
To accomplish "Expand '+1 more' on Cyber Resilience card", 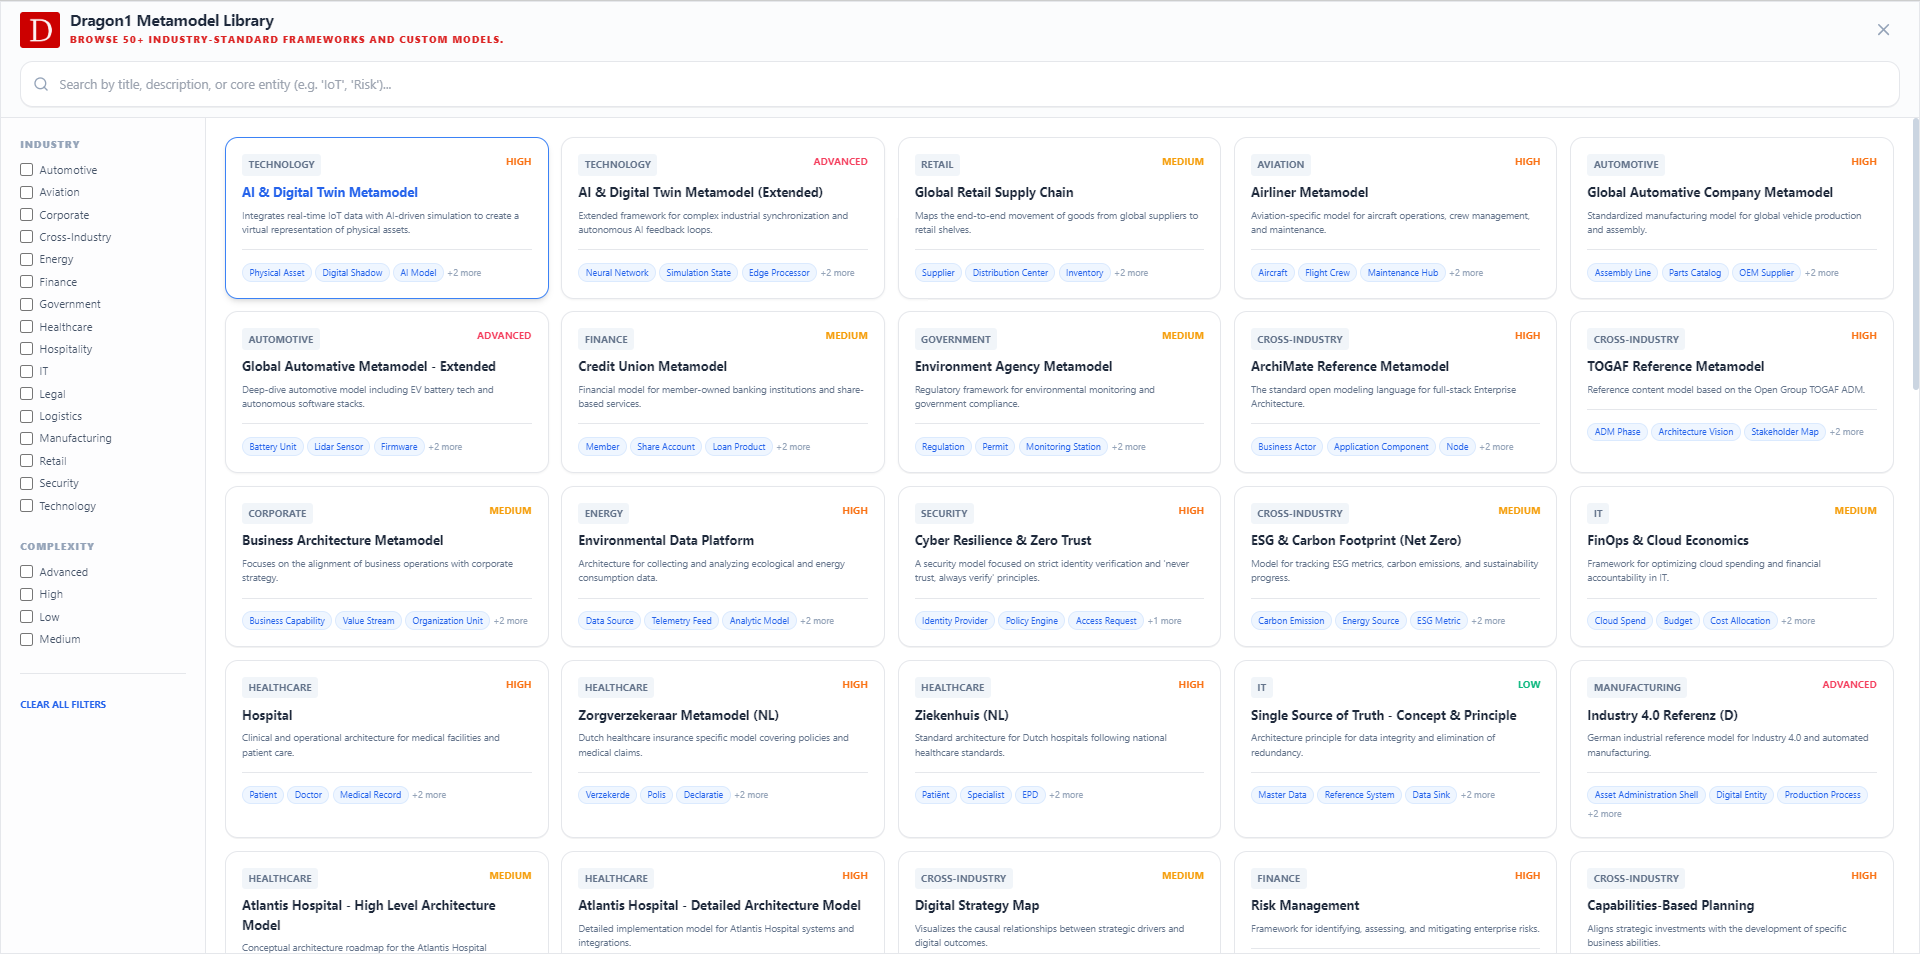I will pyautogui.click(x=1164, y=621).
